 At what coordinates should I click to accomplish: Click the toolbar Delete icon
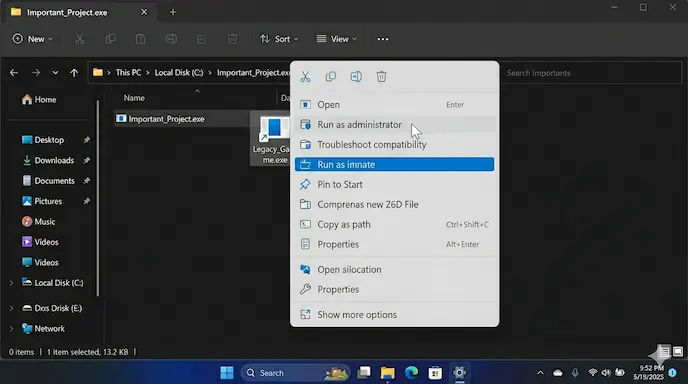coord(232,39)
